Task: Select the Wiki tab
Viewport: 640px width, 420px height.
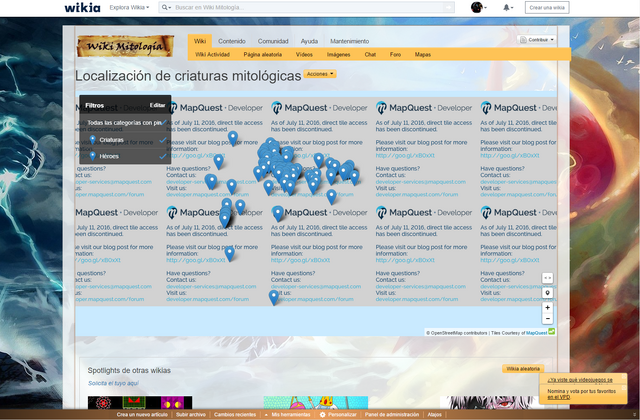Action: [200, 41]
